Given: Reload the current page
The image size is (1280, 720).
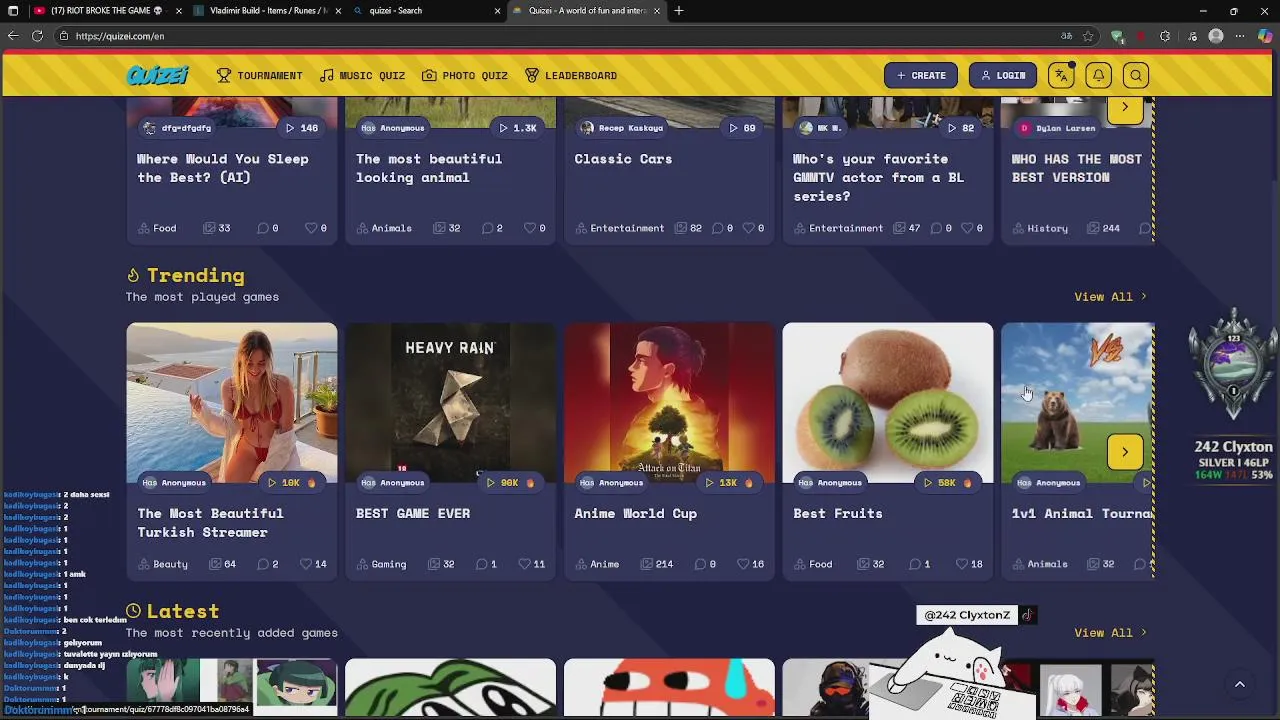Looking at the screenshot, I should 37,36.
